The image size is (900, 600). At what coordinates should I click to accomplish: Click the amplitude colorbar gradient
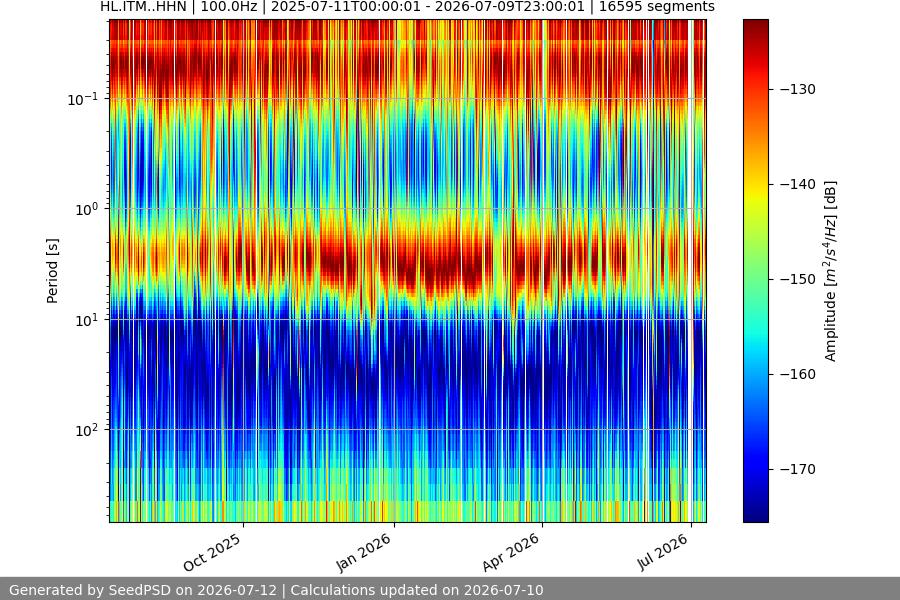(755, 271)
